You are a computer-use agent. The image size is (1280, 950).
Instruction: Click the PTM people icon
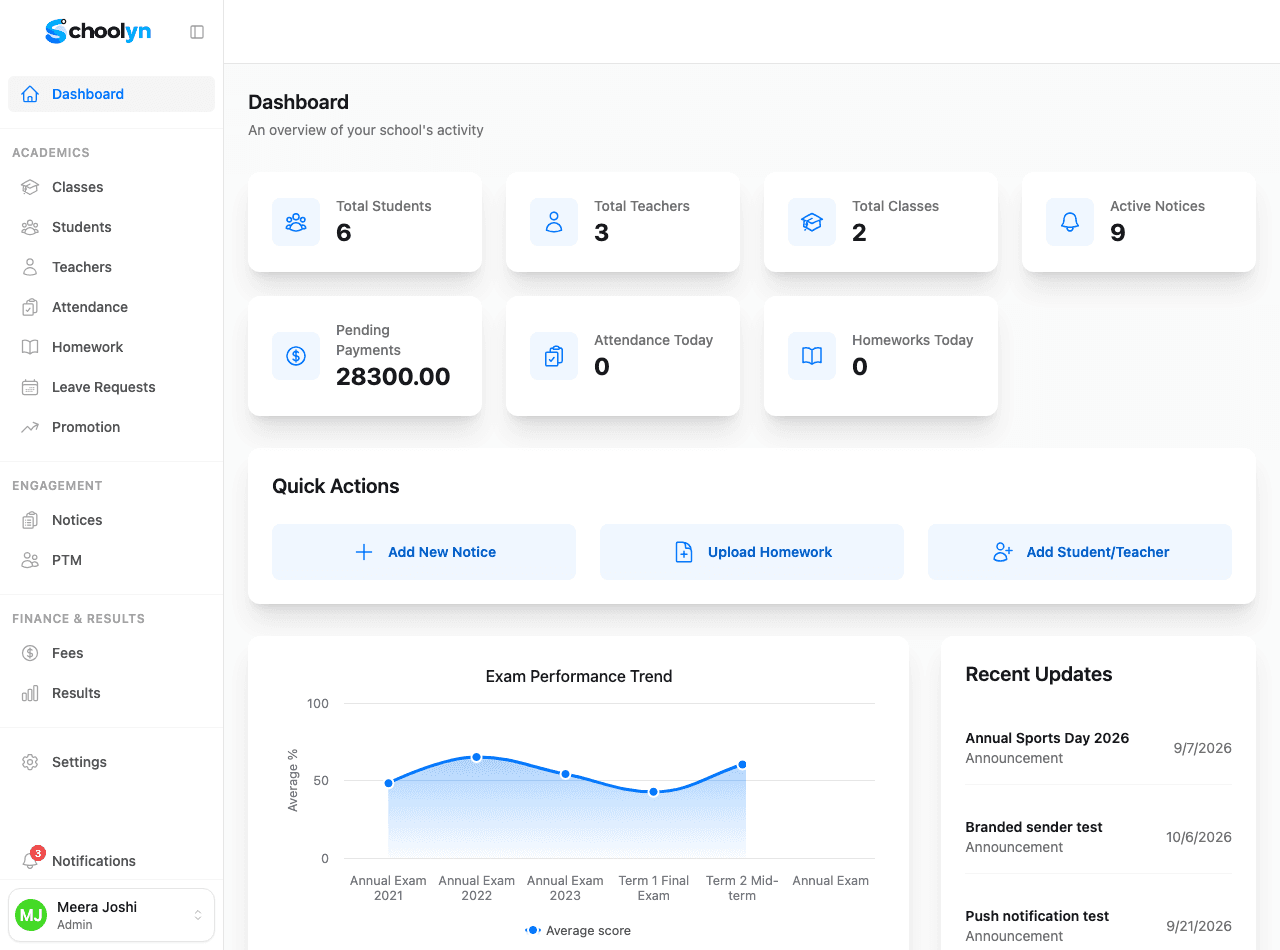(30, 560)
